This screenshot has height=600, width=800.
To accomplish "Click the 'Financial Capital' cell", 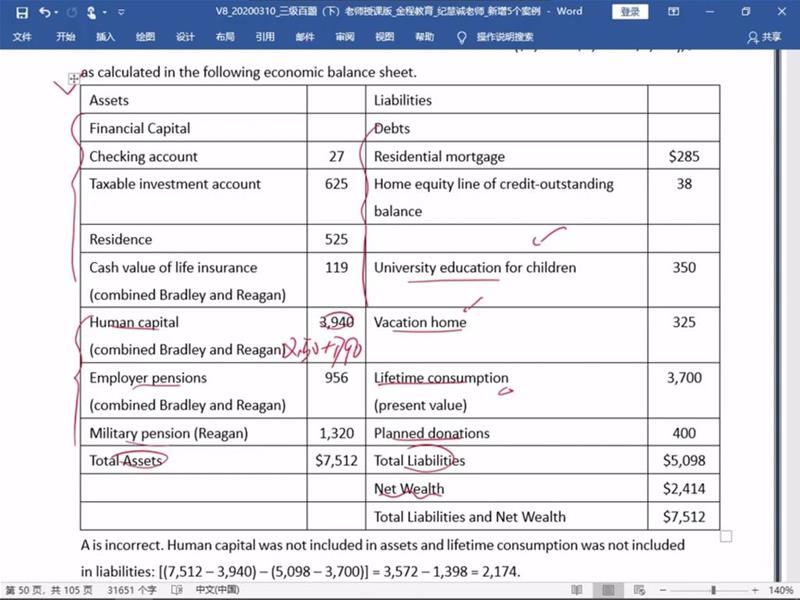I will click(193, 128).
